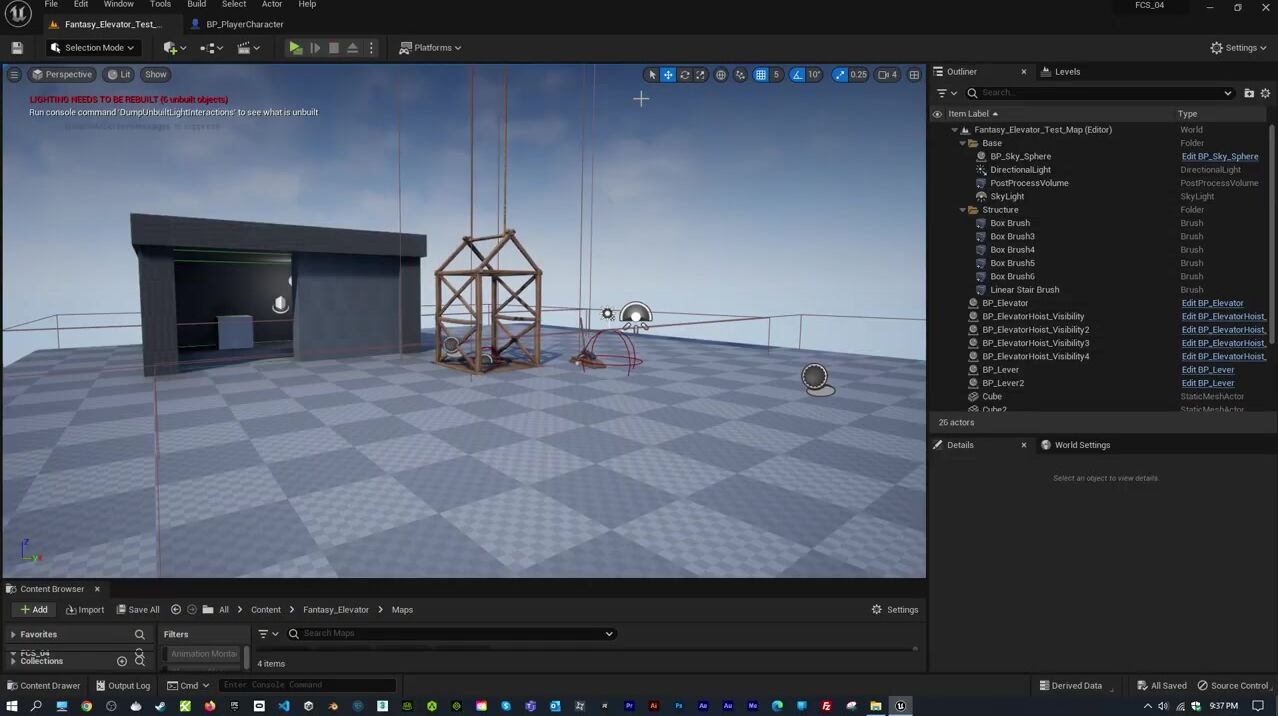The width and height of the screenshot is (1278, 716).
Task: Click the Import button in Content Browser
Action: (x=85, y=610)
